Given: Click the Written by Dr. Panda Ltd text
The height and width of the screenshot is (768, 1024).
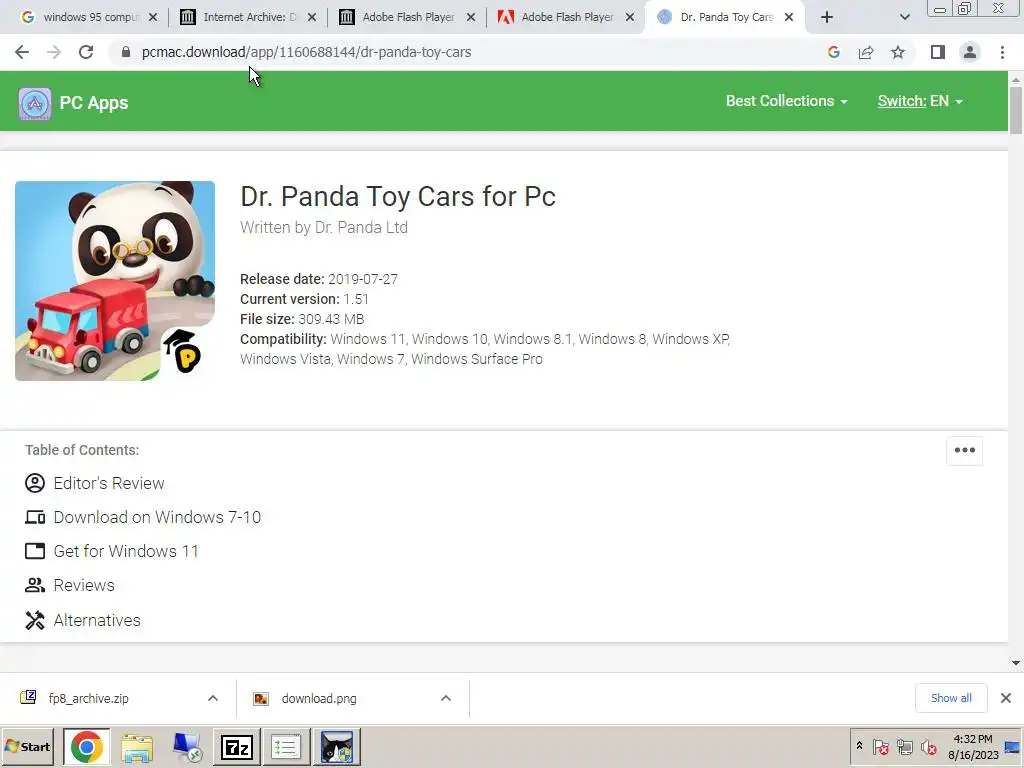Looking at the screenshot, I should (324, 227).
